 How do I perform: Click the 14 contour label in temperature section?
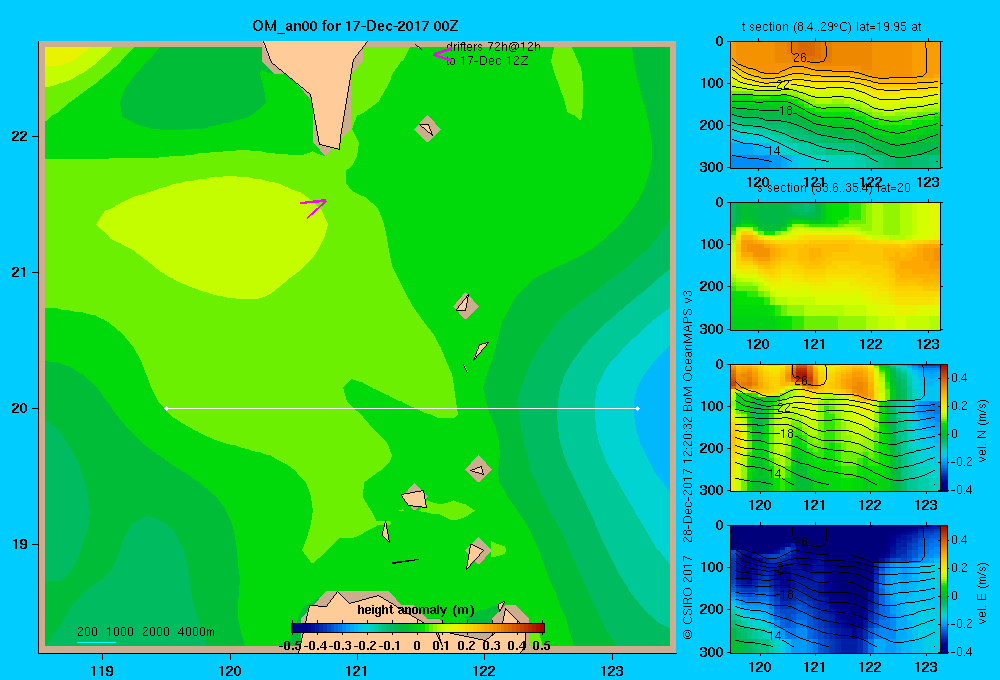(774, 151)
